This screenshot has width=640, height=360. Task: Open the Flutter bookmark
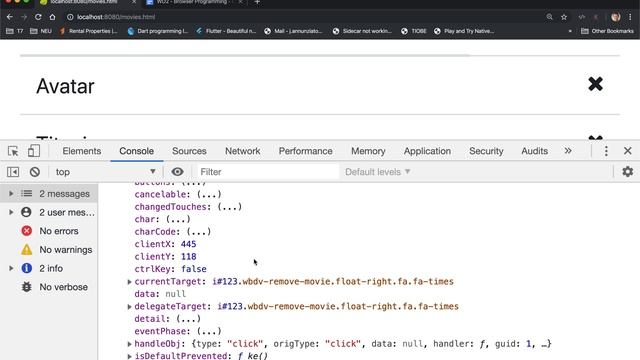[226, 31]
